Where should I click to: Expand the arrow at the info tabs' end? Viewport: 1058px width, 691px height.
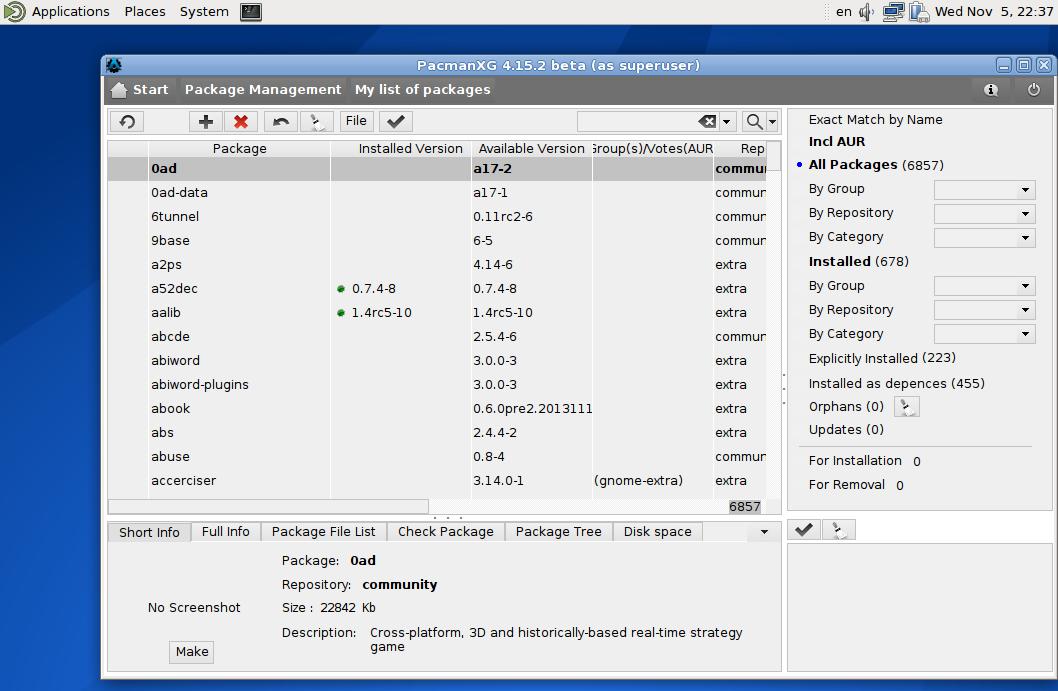coord(764,532)
